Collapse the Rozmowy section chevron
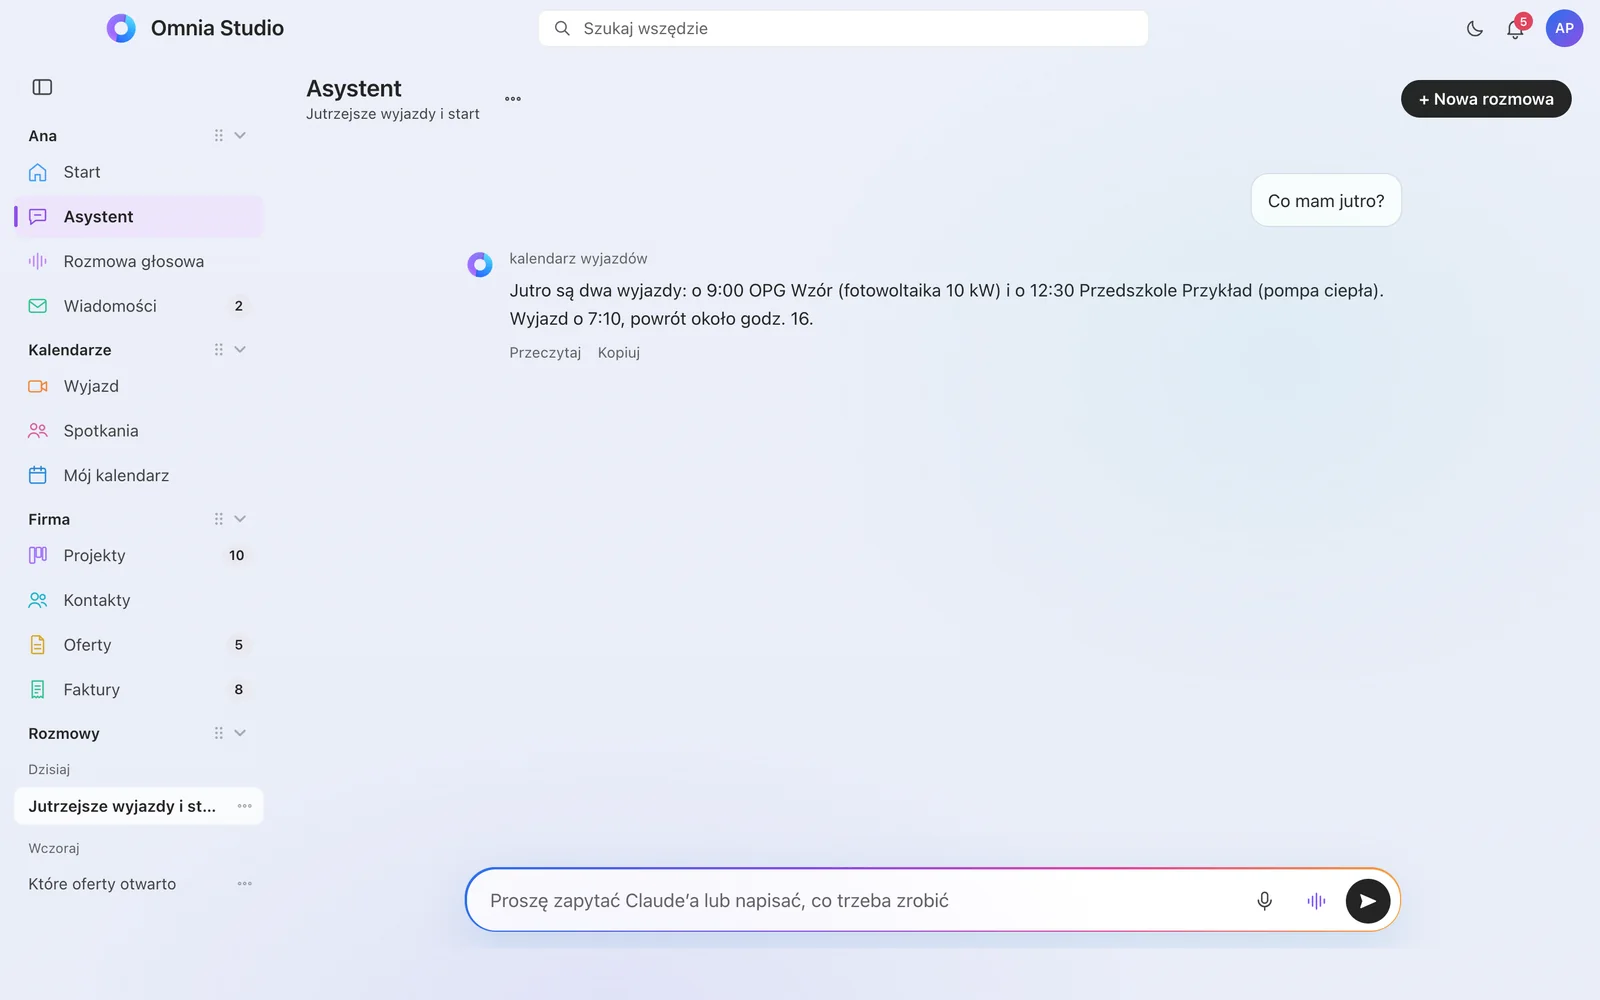This screenshot has width=1600, height=1000. (240, 733)
